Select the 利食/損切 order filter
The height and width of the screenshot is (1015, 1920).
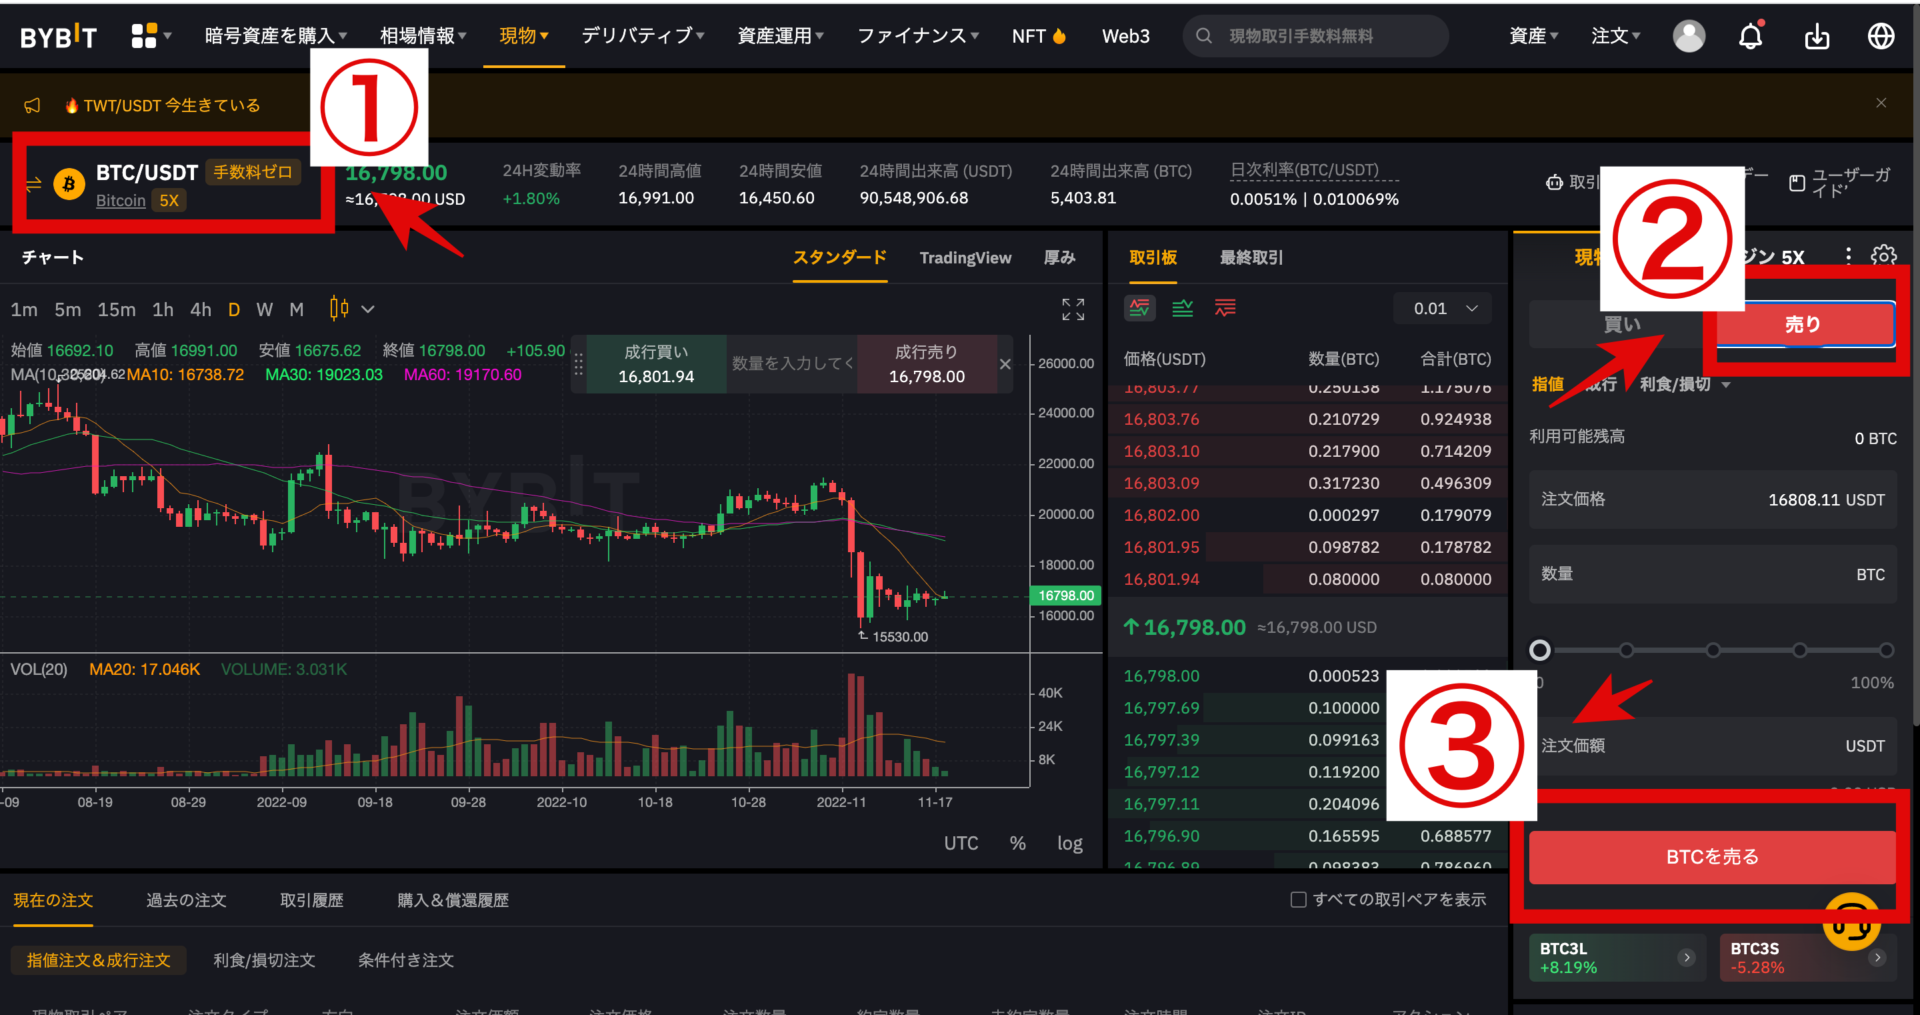coord(264,960)
